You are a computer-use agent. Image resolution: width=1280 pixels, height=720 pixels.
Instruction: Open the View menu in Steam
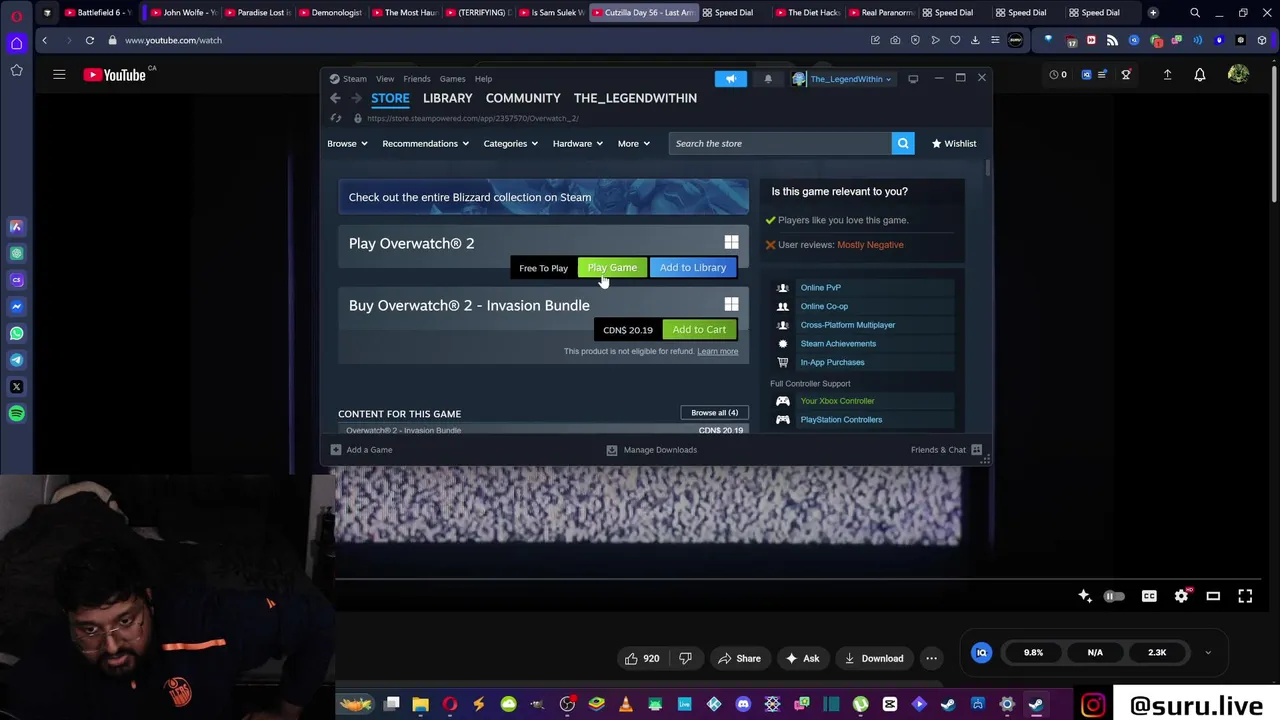coord(385,79)
